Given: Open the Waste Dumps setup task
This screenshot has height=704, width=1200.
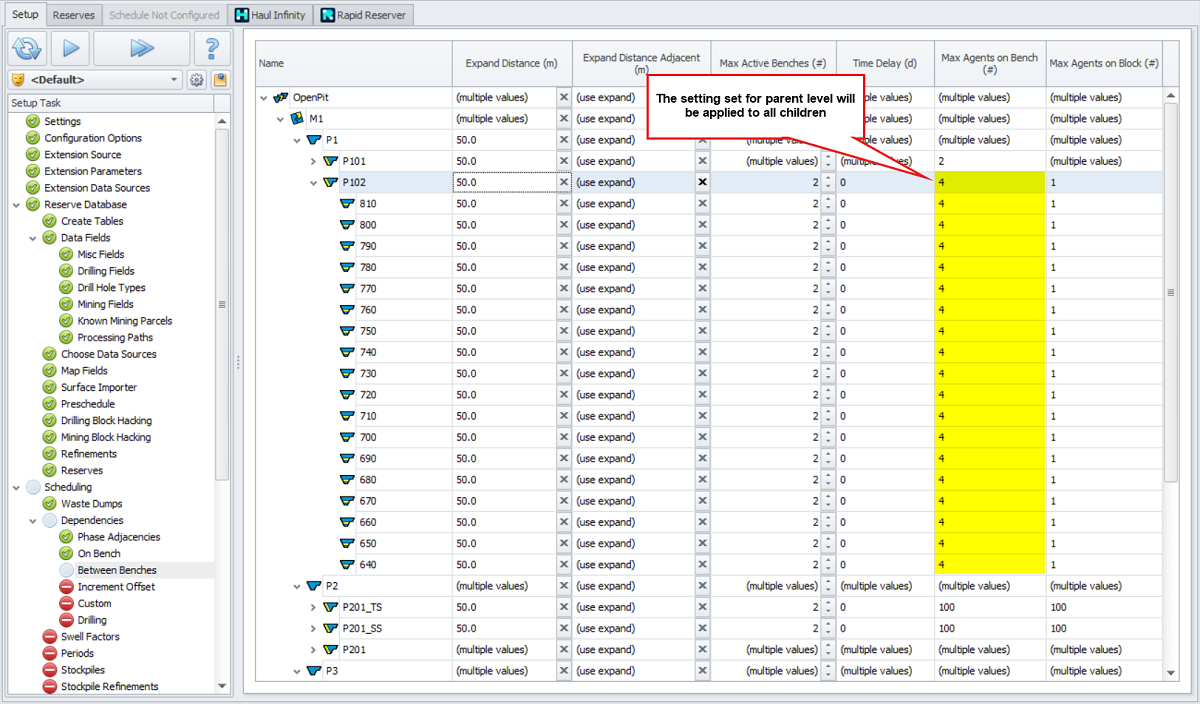Looking at the screenshot, I should point(91,504).
